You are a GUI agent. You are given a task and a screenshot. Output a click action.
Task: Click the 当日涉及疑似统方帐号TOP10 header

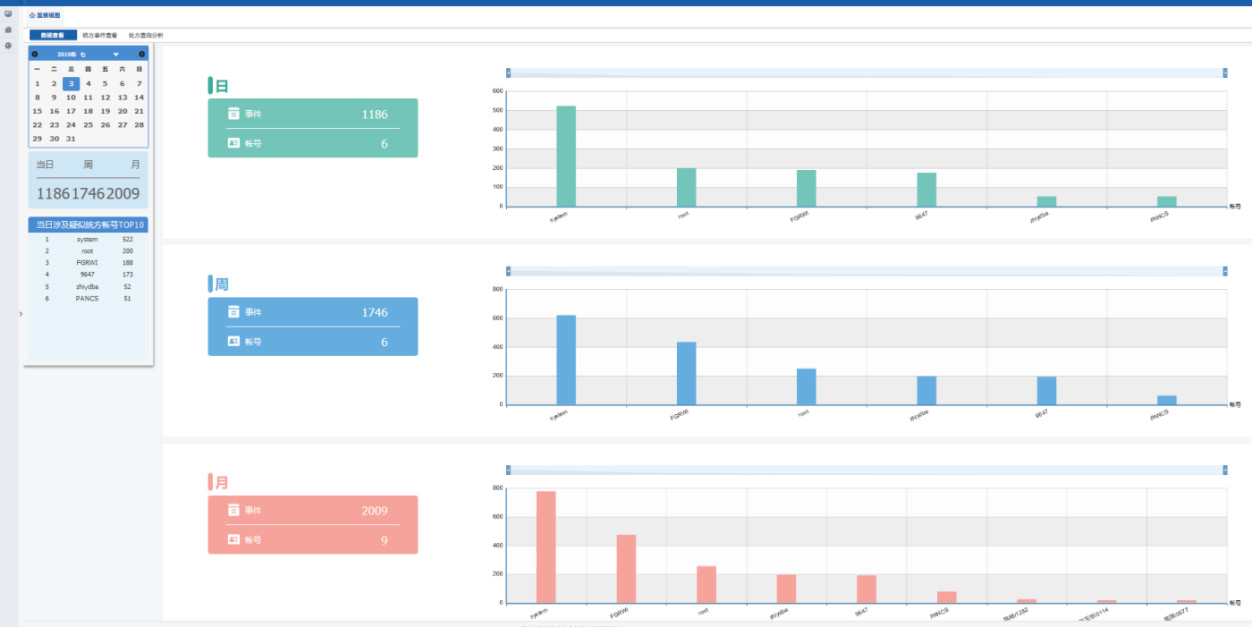(90, 225)
